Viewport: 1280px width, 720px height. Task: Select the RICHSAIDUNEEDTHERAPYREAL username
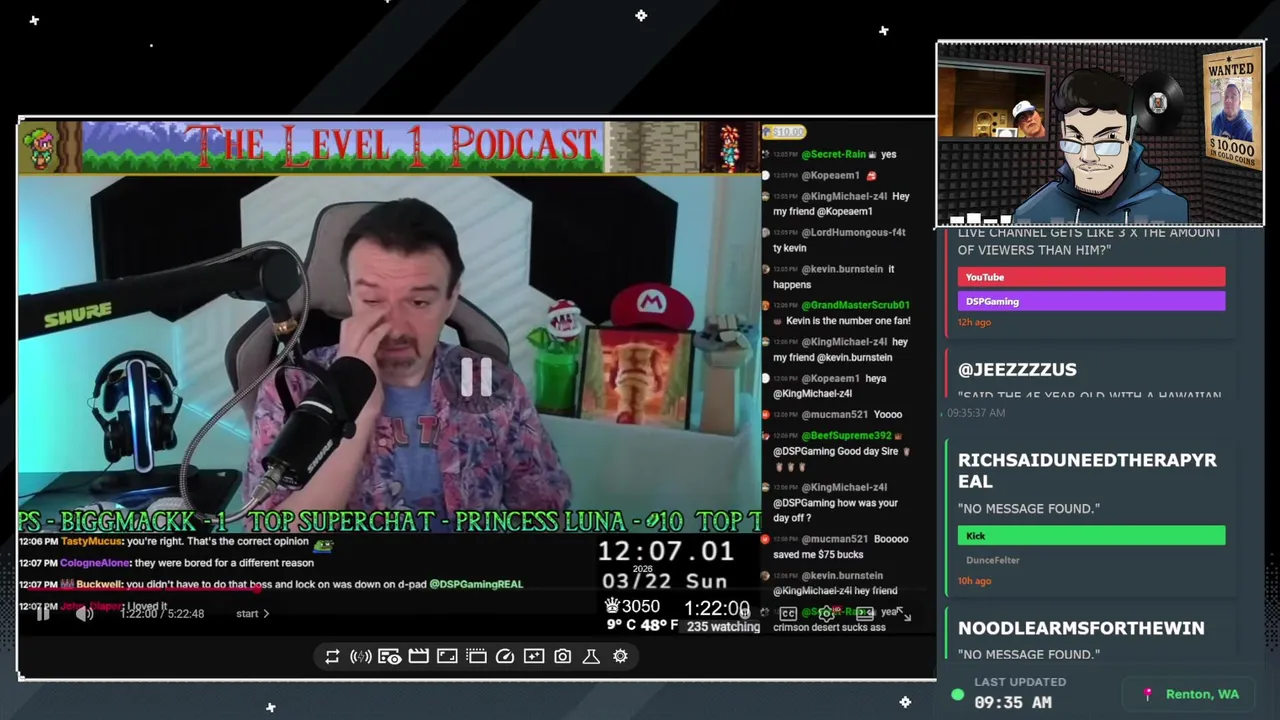pos(1087,471)
